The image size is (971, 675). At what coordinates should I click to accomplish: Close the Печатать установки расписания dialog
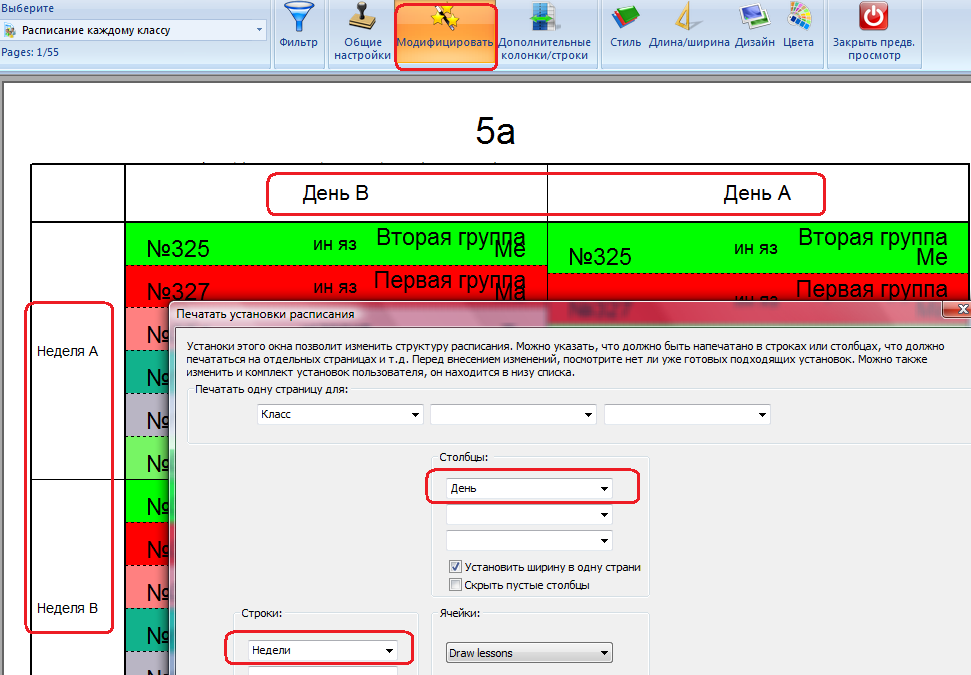point(962,309)
